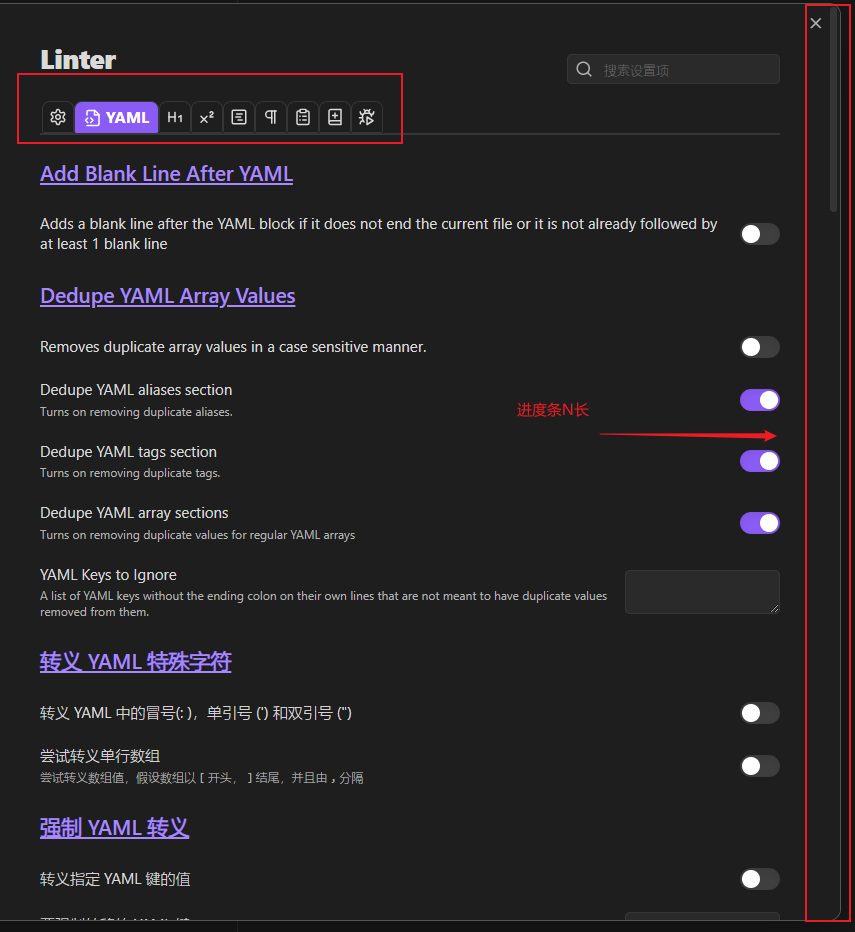The width and height of the screenshot is (855, 932).
Task: Open the General settings gear tab
Action: click(58, 117)
